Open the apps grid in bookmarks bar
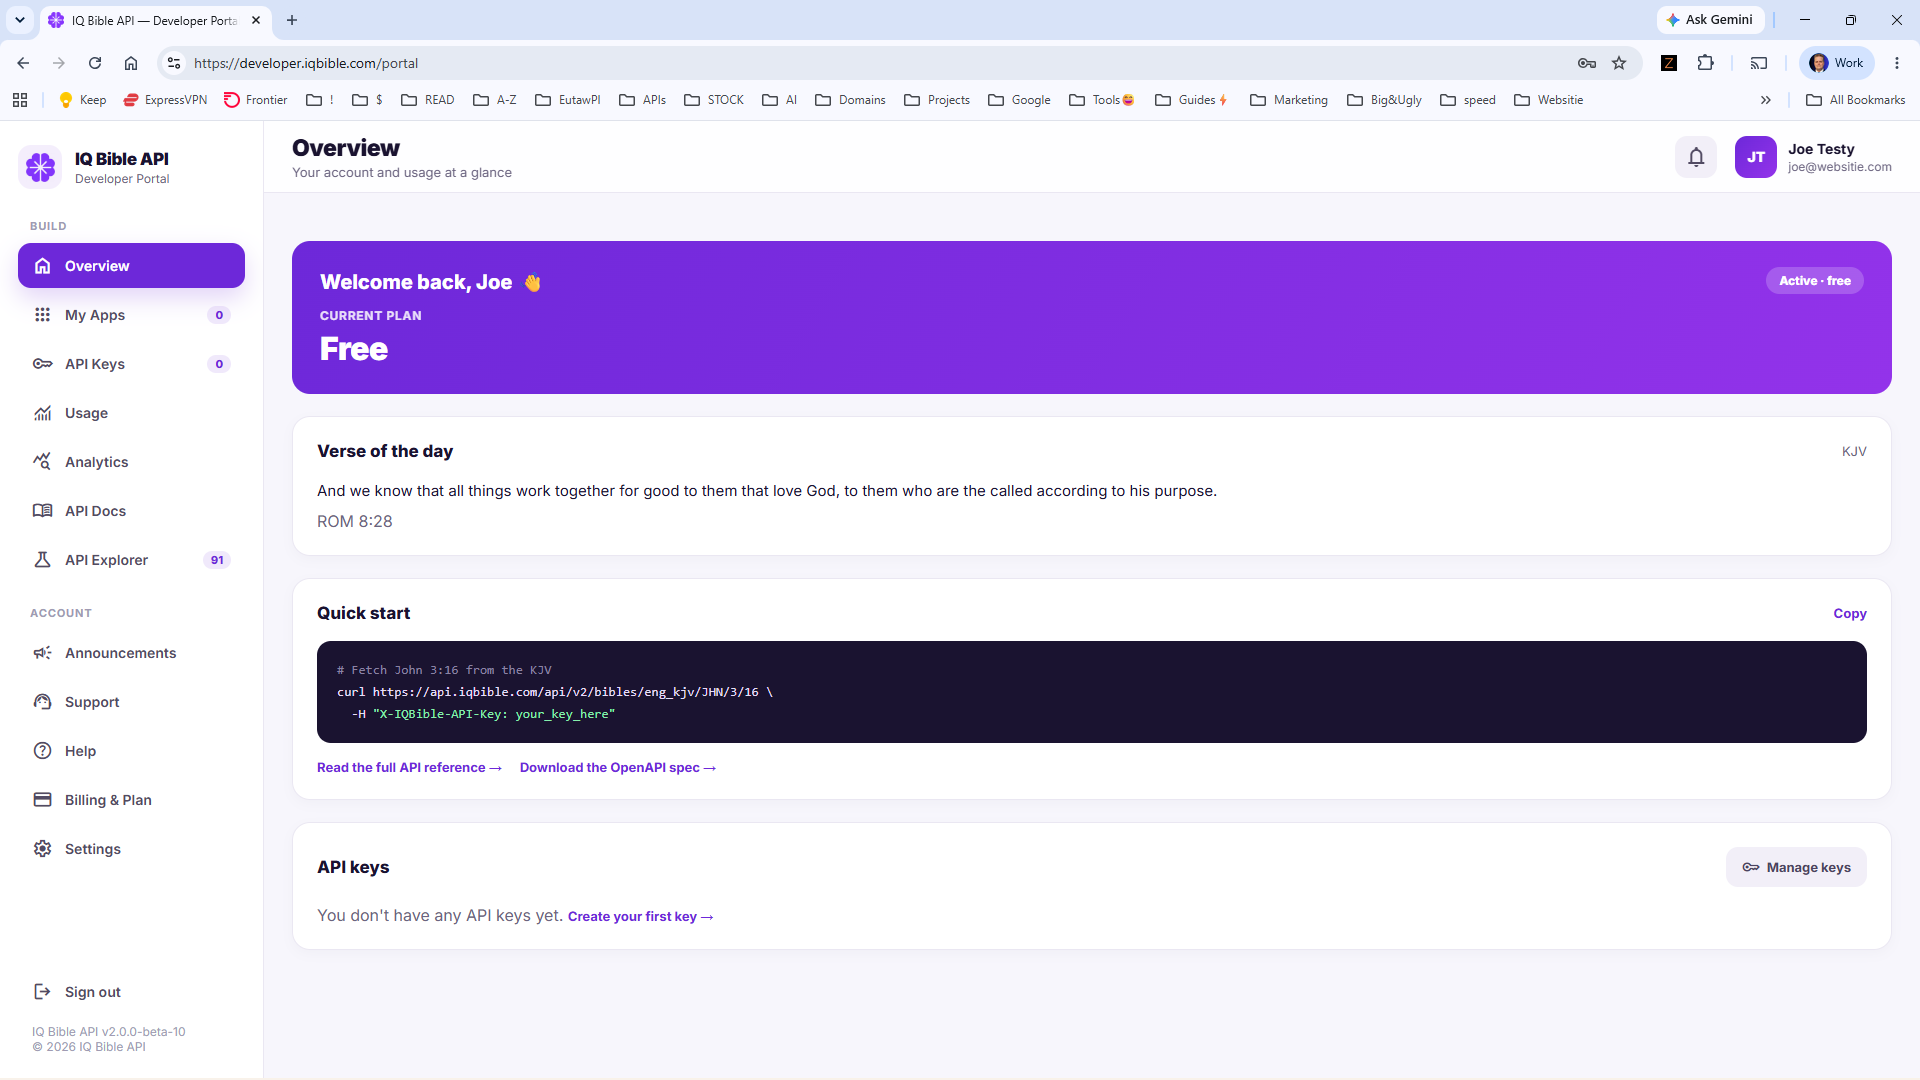 [20, 100]
